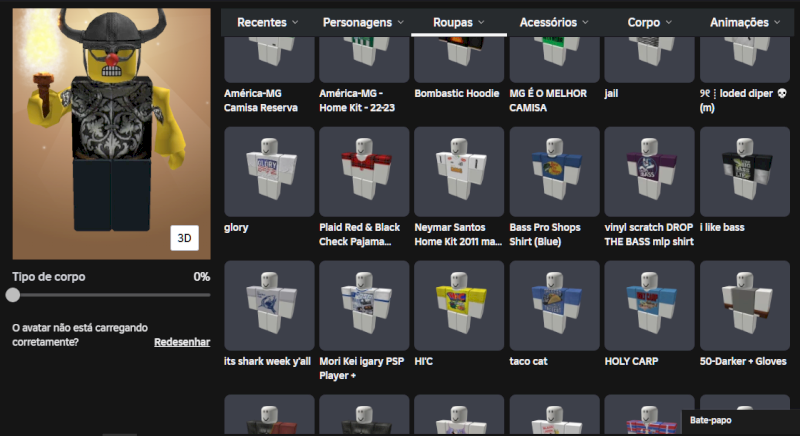
Task: Click the 'Bass Pro Shops Shirt (Blue)' name
Action: (545, 235)
